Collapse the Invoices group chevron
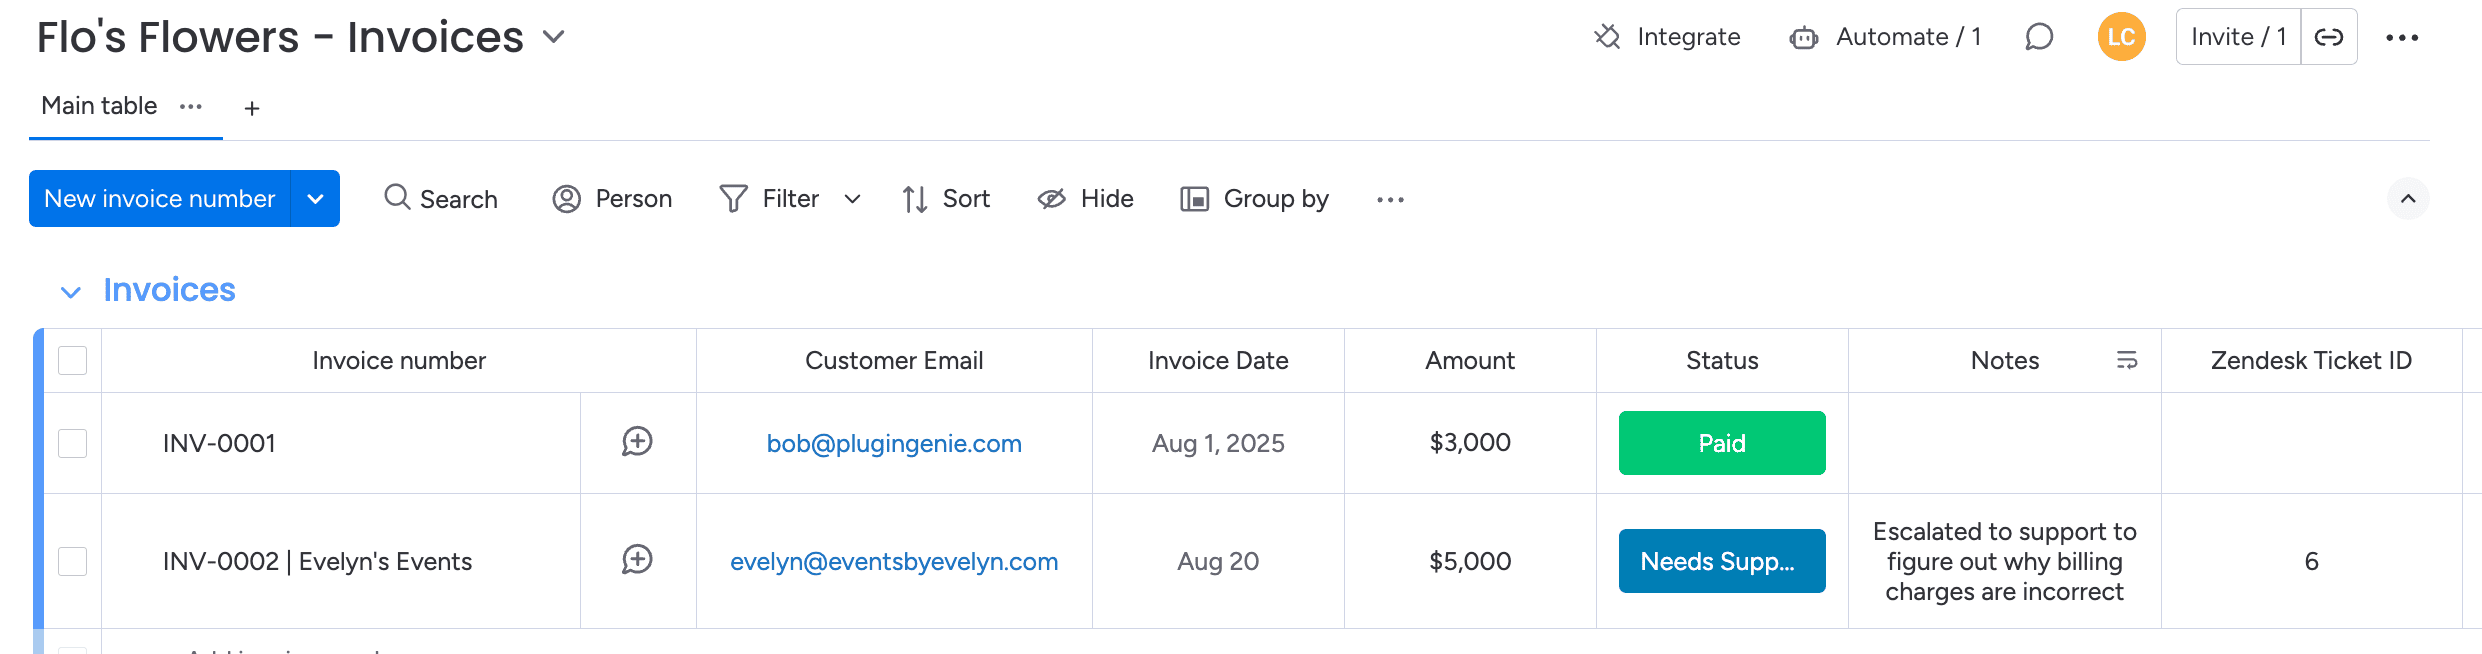 tap(70, 292)
